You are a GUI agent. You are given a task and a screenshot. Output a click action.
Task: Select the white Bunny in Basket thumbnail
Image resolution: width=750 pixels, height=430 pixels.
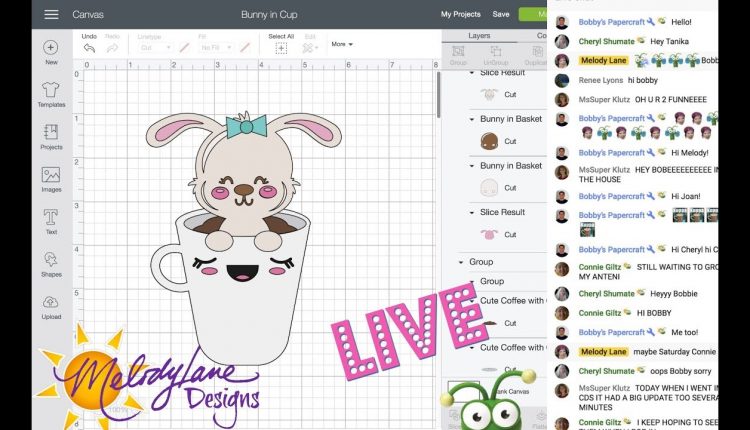[x=489, y=188]
